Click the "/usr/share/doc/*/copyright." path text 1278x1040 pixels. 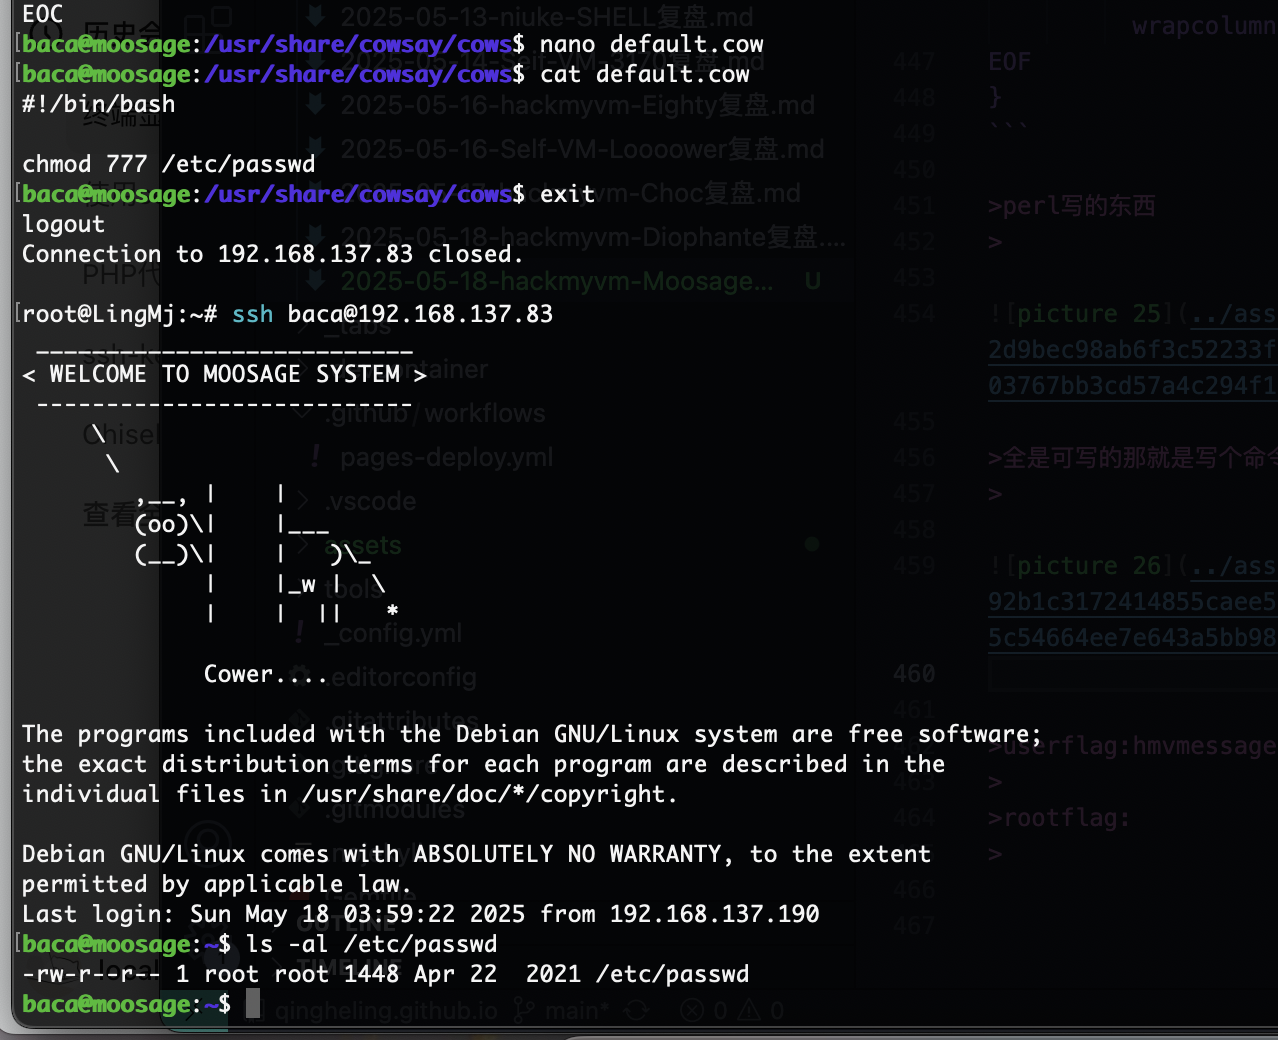(490, 794)
